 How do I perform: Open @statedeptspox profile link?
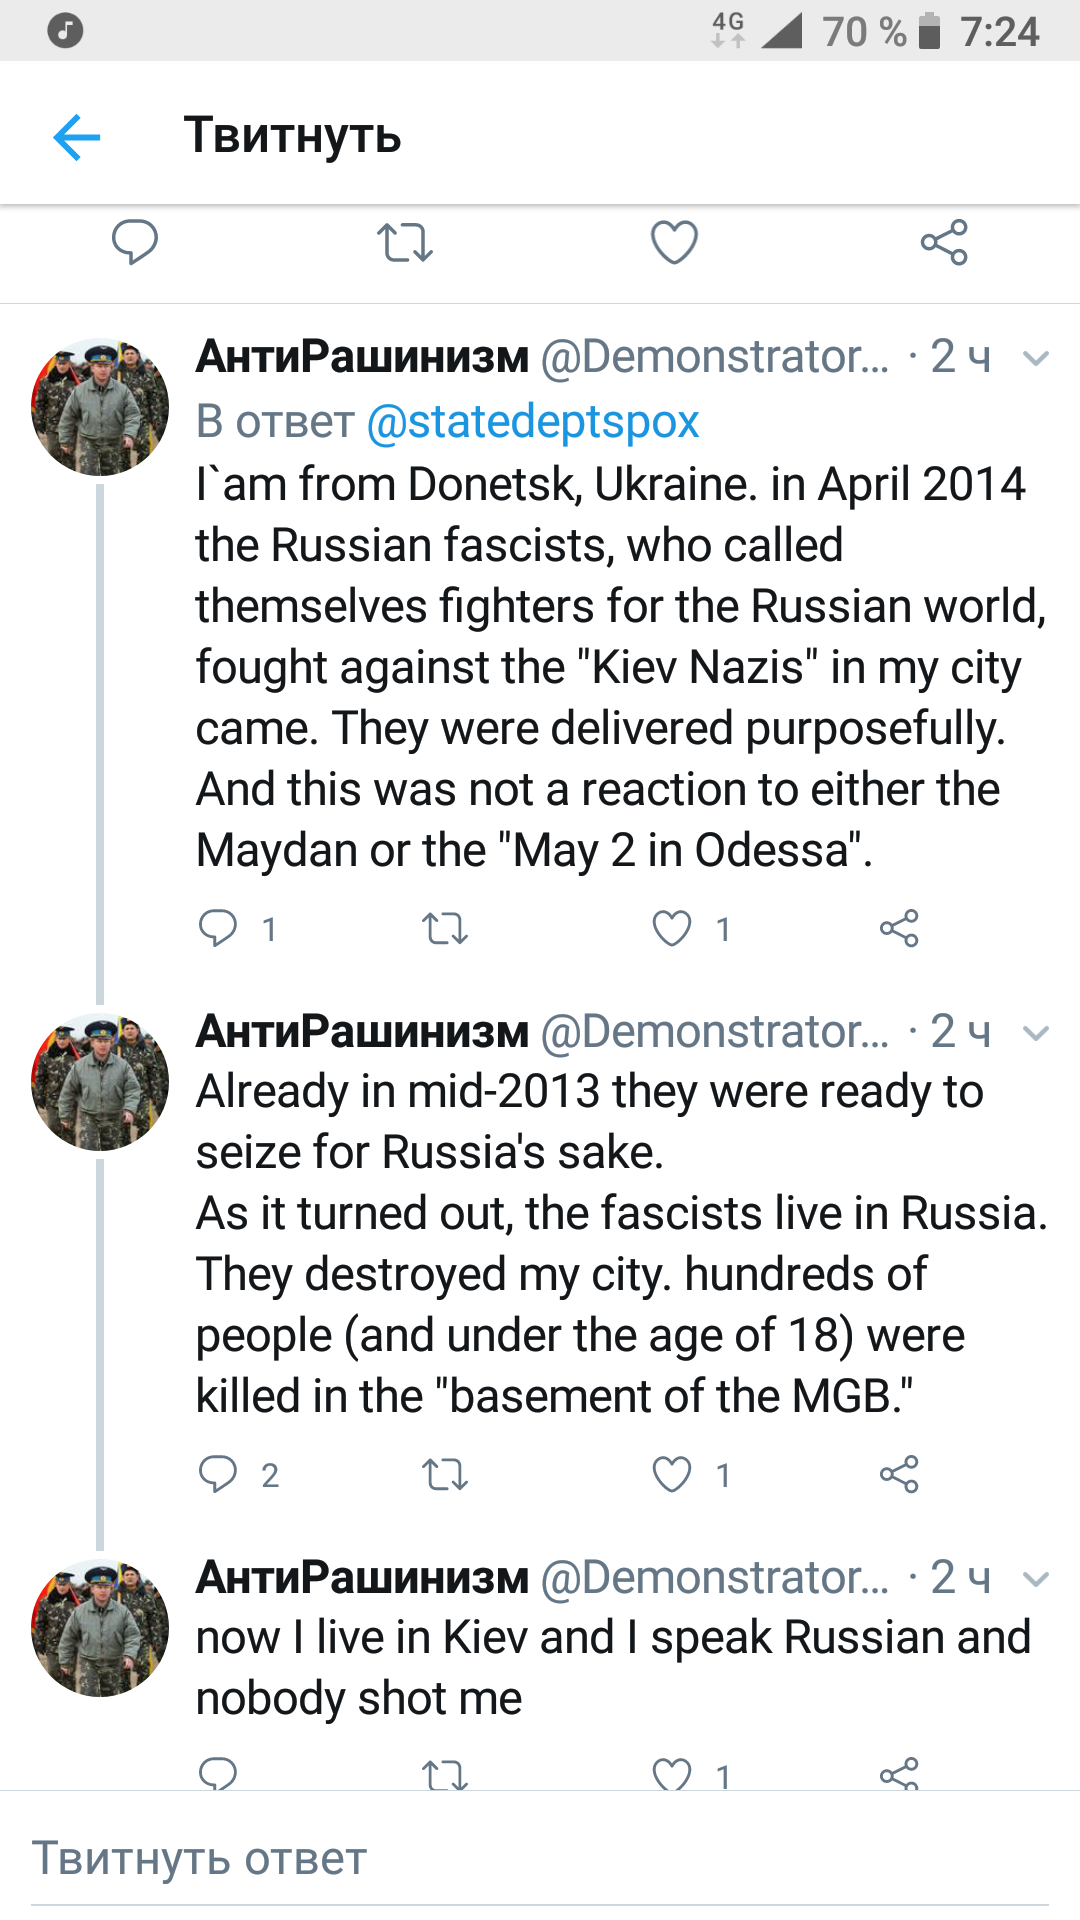tap(533, 421)
